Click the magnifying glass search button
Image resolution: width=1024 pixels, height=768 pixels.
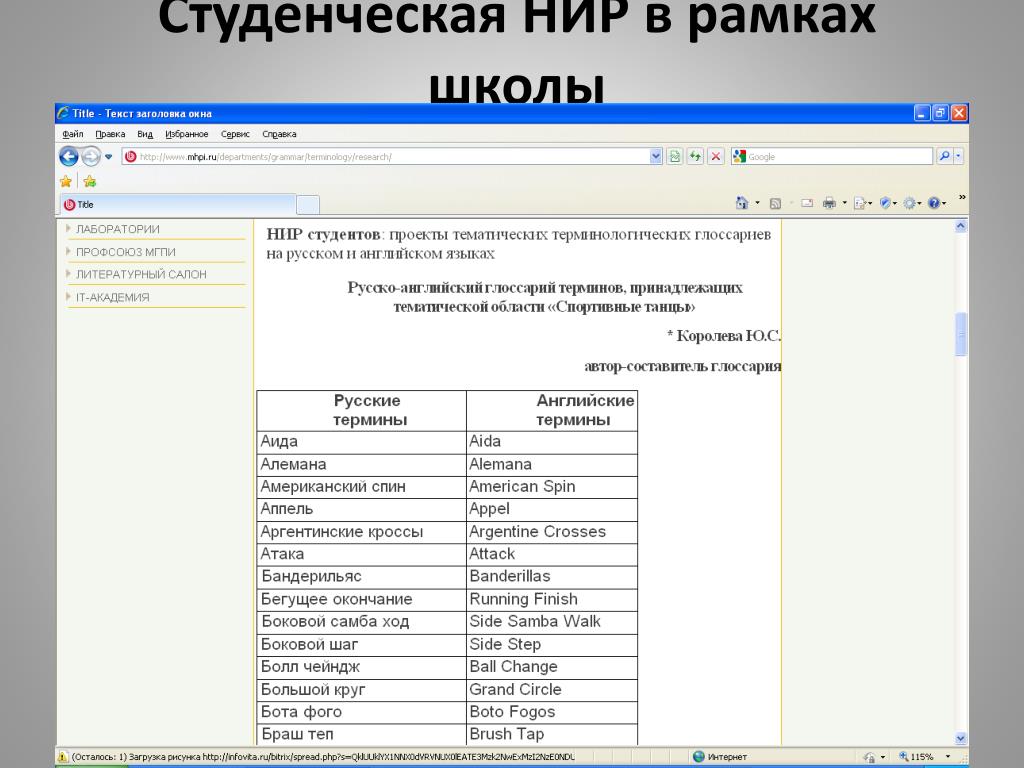tap(944, 156)
